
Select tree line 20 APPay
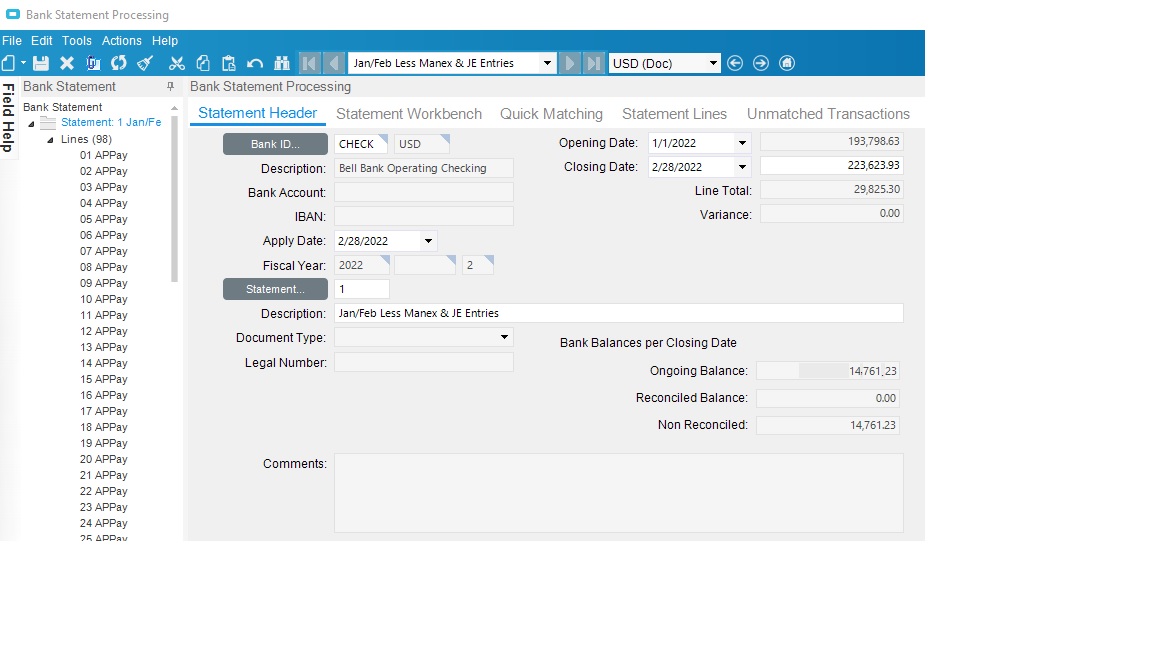104,459
